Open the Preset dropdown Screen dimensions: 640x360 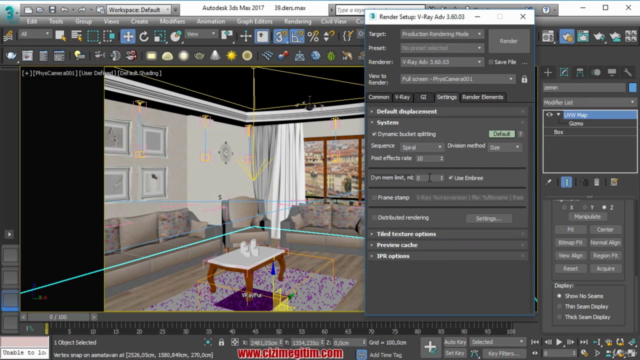442,48
